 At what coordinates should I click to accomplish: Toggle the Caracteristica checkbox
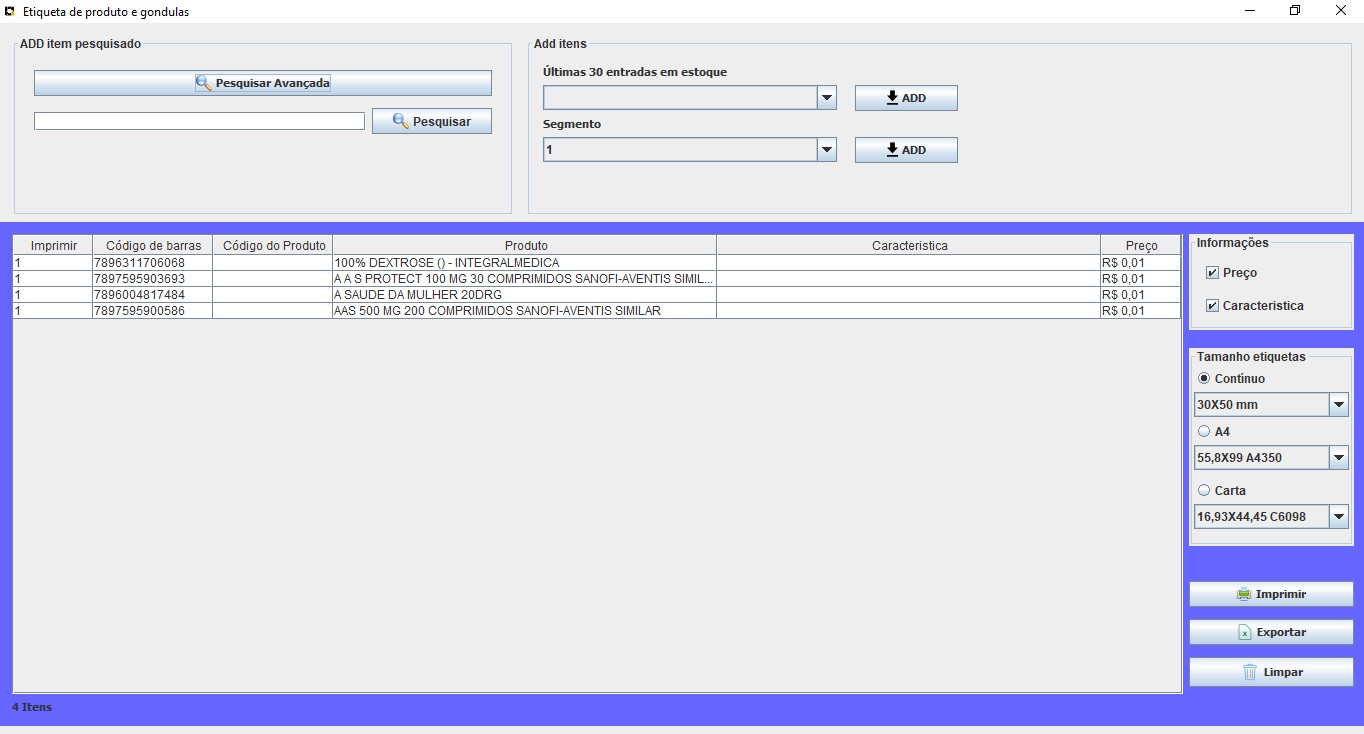pos(1212,306)
